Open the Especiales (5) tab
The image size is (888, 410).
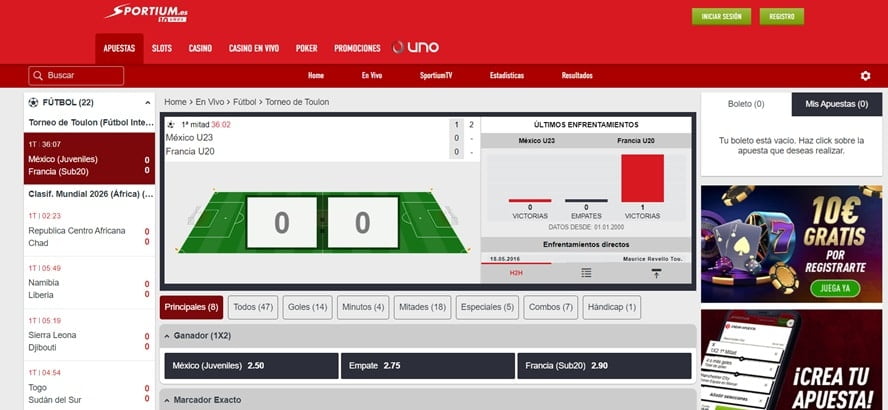(487, 307)
